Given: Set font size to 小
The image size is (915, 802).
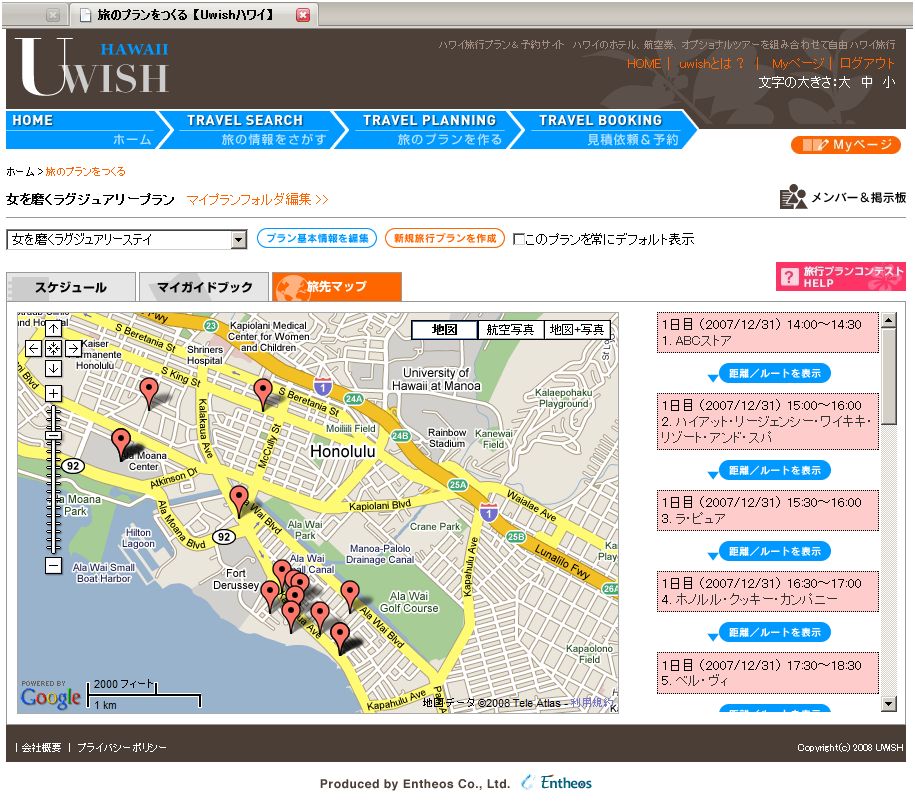Looking at the screenshot, I should pos(889,82).
